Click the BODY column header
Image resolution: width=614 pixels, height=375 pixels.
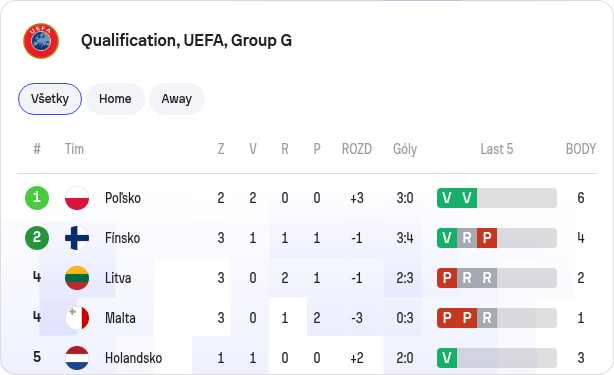pos(581,149)
